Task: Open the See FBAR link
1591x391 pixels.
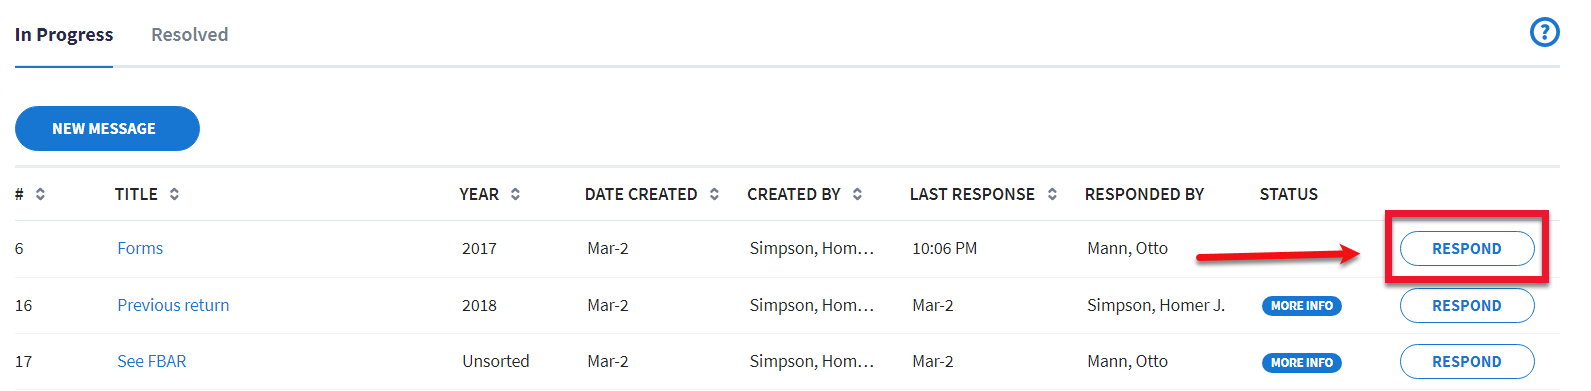Action: click(152, 361)
